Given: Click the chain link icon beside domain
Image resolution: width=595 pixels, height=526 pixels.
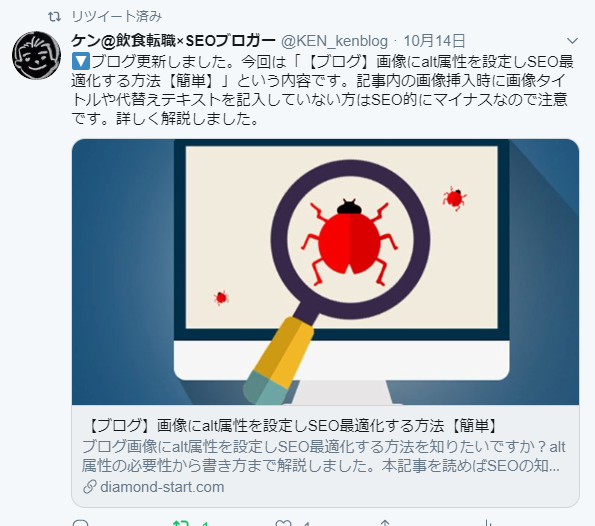Looking at the screenshot, I should (90, 487).
